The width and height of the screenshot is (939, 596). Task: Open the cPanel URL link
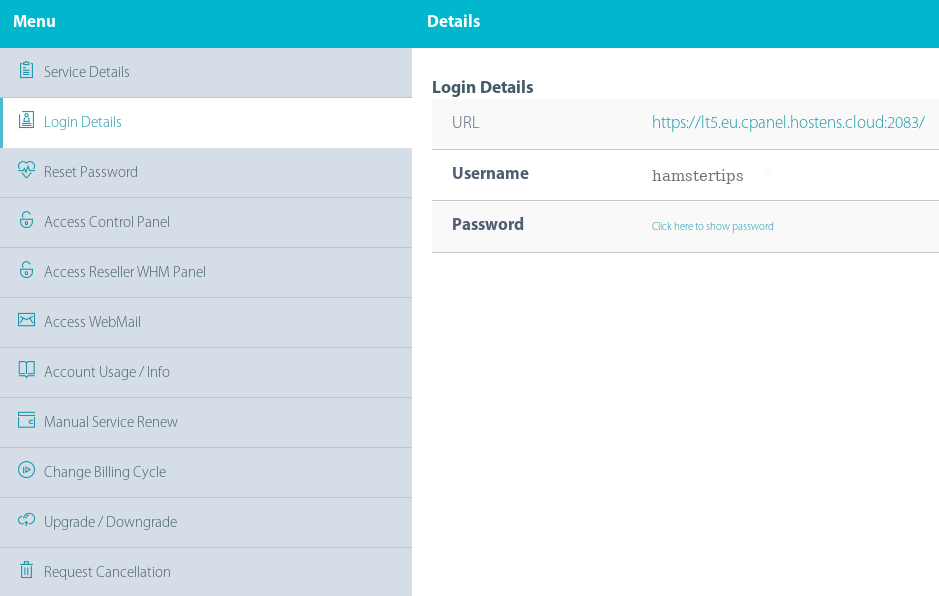(788, 123)
